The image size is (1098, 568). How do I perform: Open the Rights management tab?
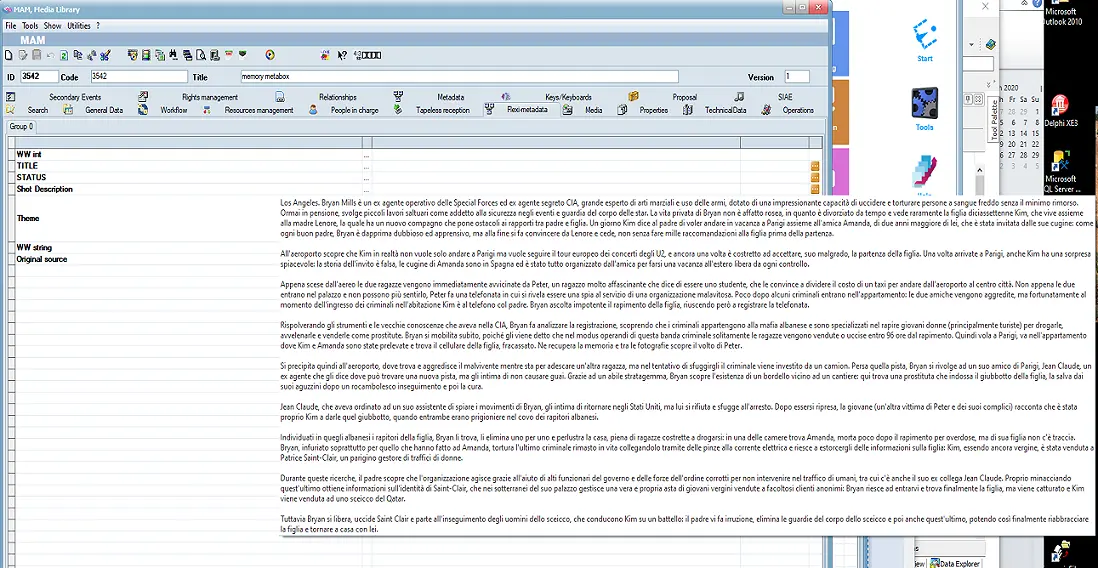pyautogui.click(x=210, y=97)
